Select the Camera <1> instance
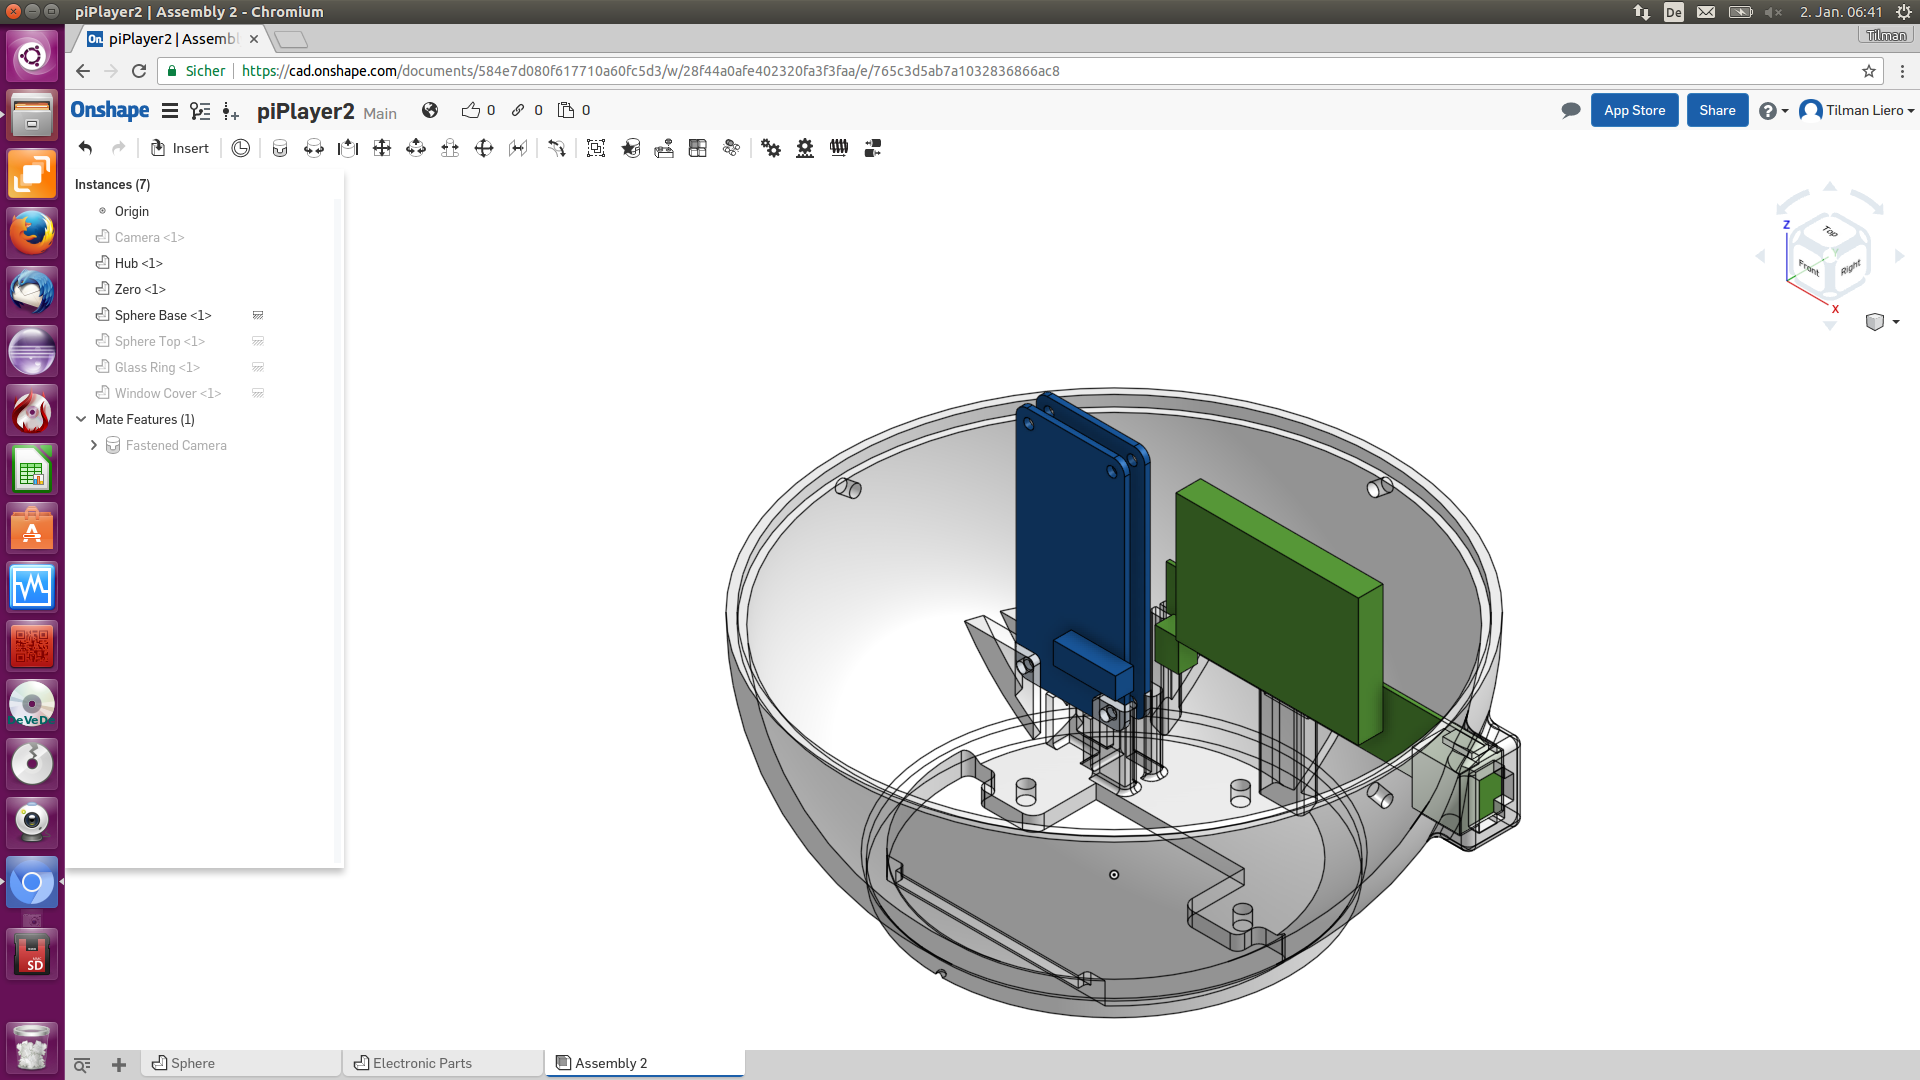 [x=149, y=237]
